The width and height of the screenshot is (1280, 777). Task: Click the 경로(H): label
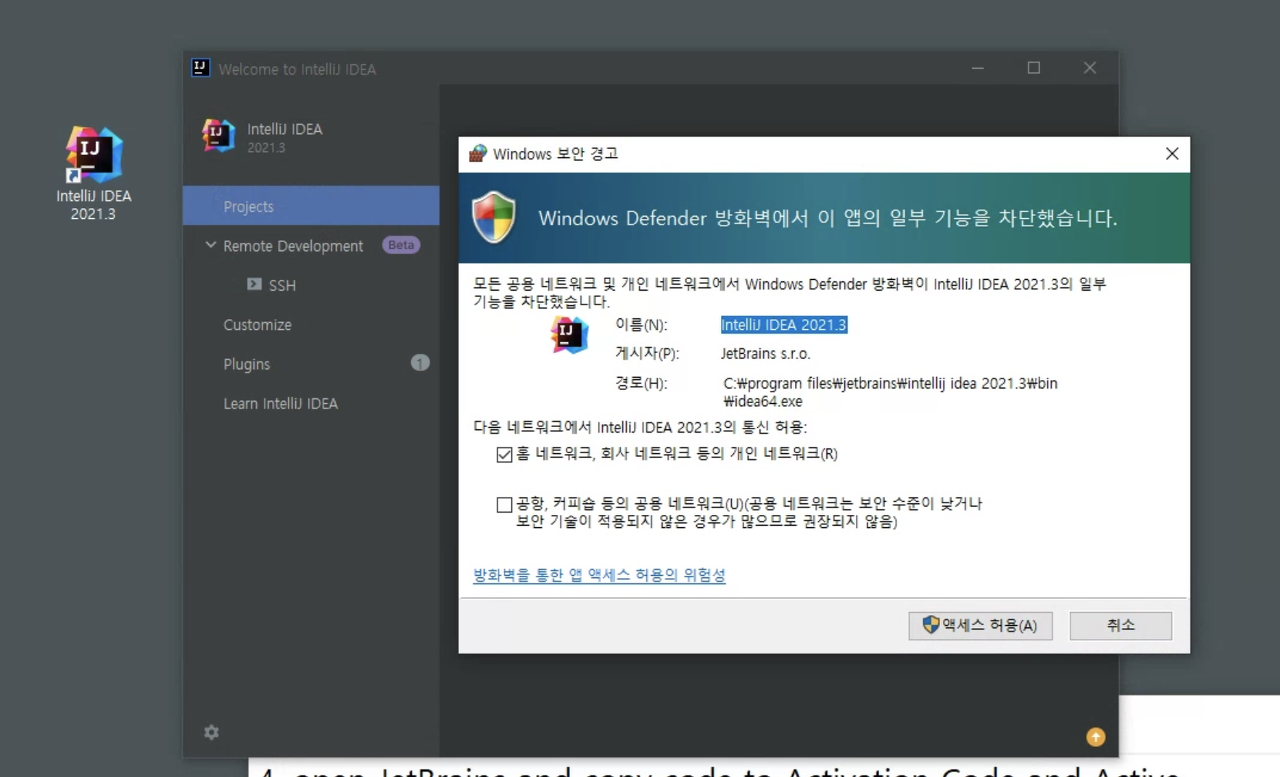(641, 383)
